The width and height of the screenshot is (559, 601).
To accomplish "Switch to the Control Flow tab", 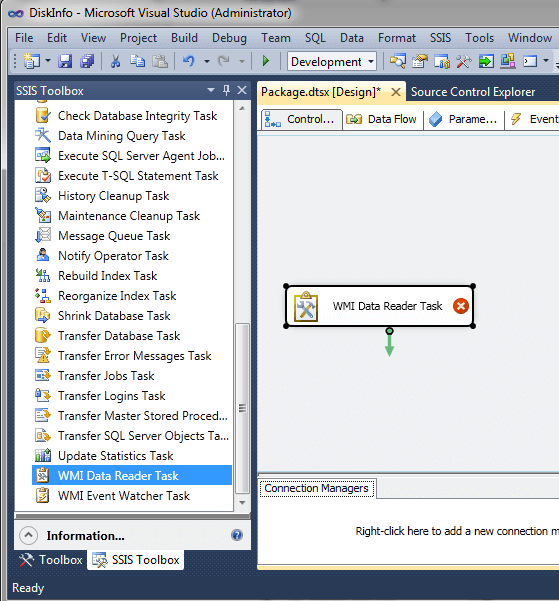I will 301,119.
